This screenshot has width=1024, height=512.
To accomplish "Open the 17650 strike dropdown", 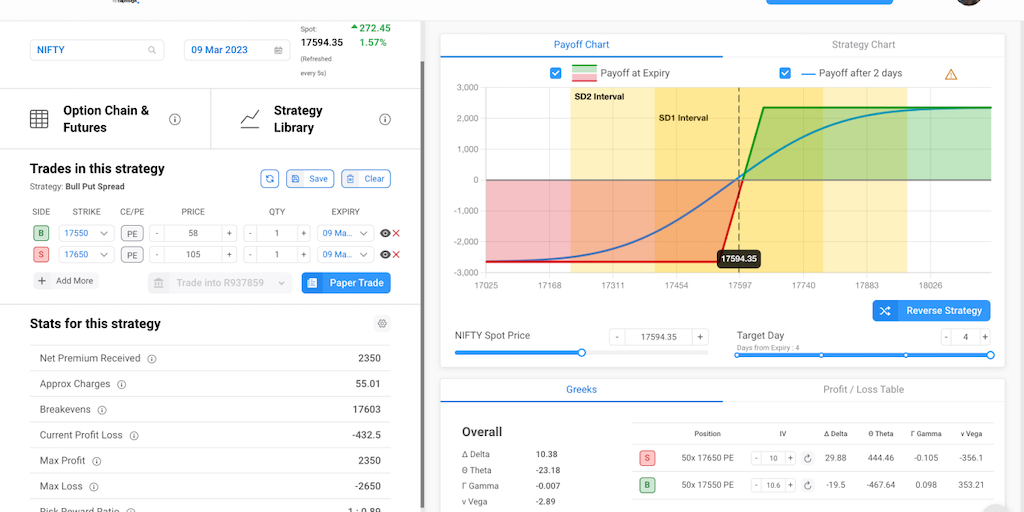I will coord(86,255).
